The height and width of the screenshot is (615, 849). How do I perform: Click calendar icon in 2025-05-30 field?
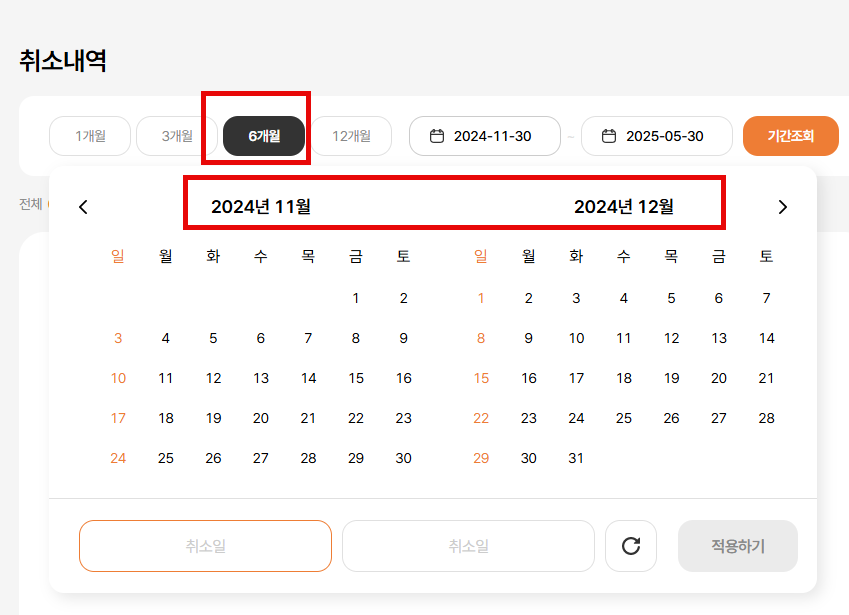pyautogui.click(x=609, y=136)
